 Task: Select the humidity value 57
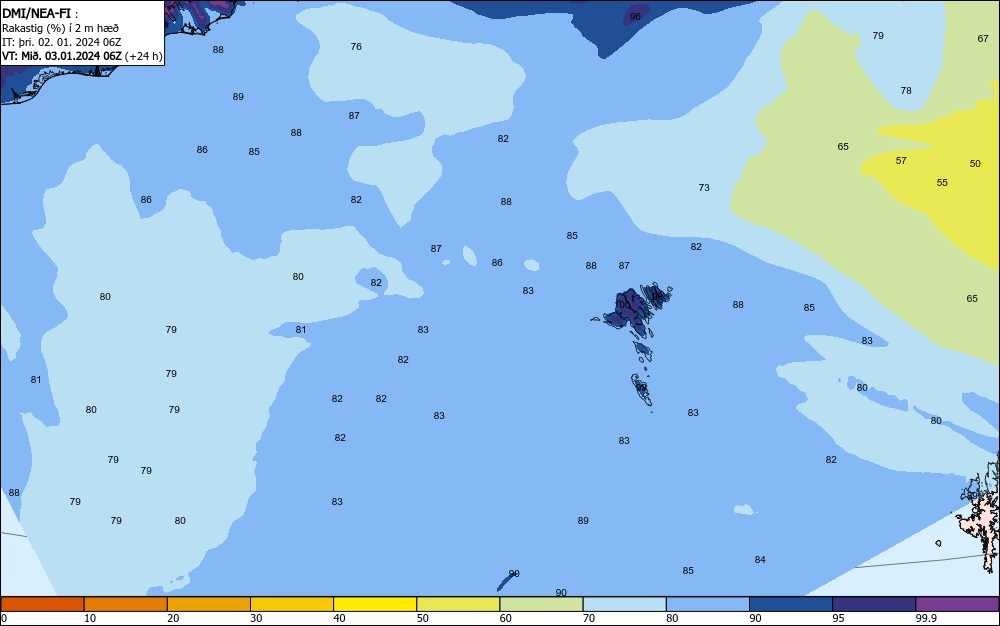pos(901,161)
